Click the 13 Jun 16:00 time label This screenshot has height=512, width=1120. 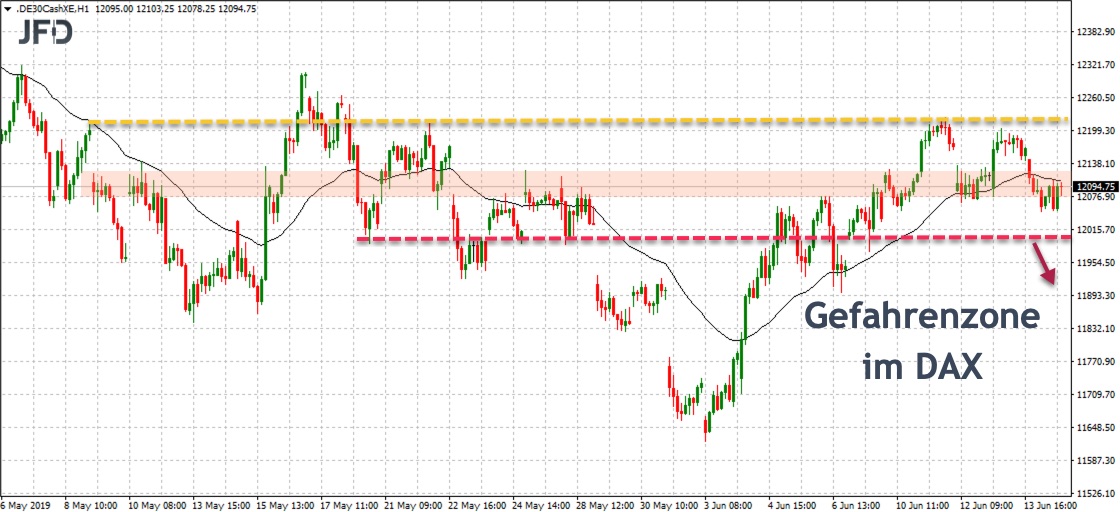1053,504
